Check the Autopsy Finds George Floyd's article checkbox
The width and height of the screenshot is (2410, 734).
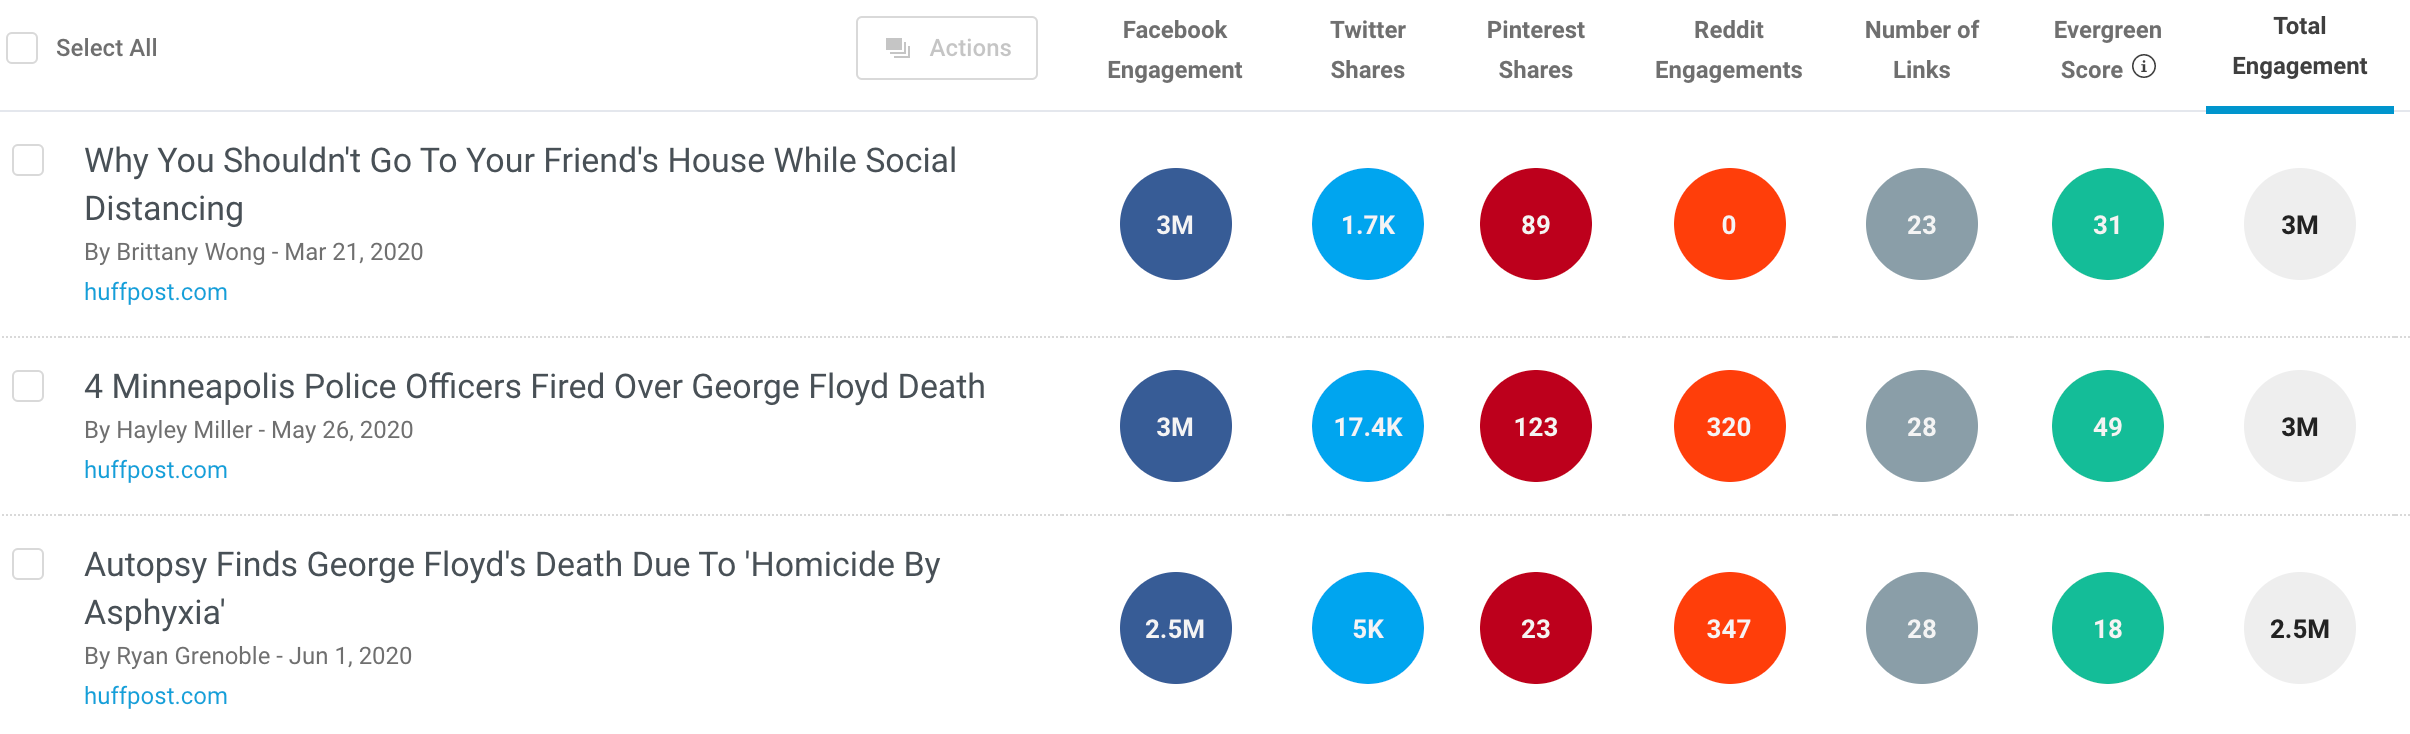(29, 563)
